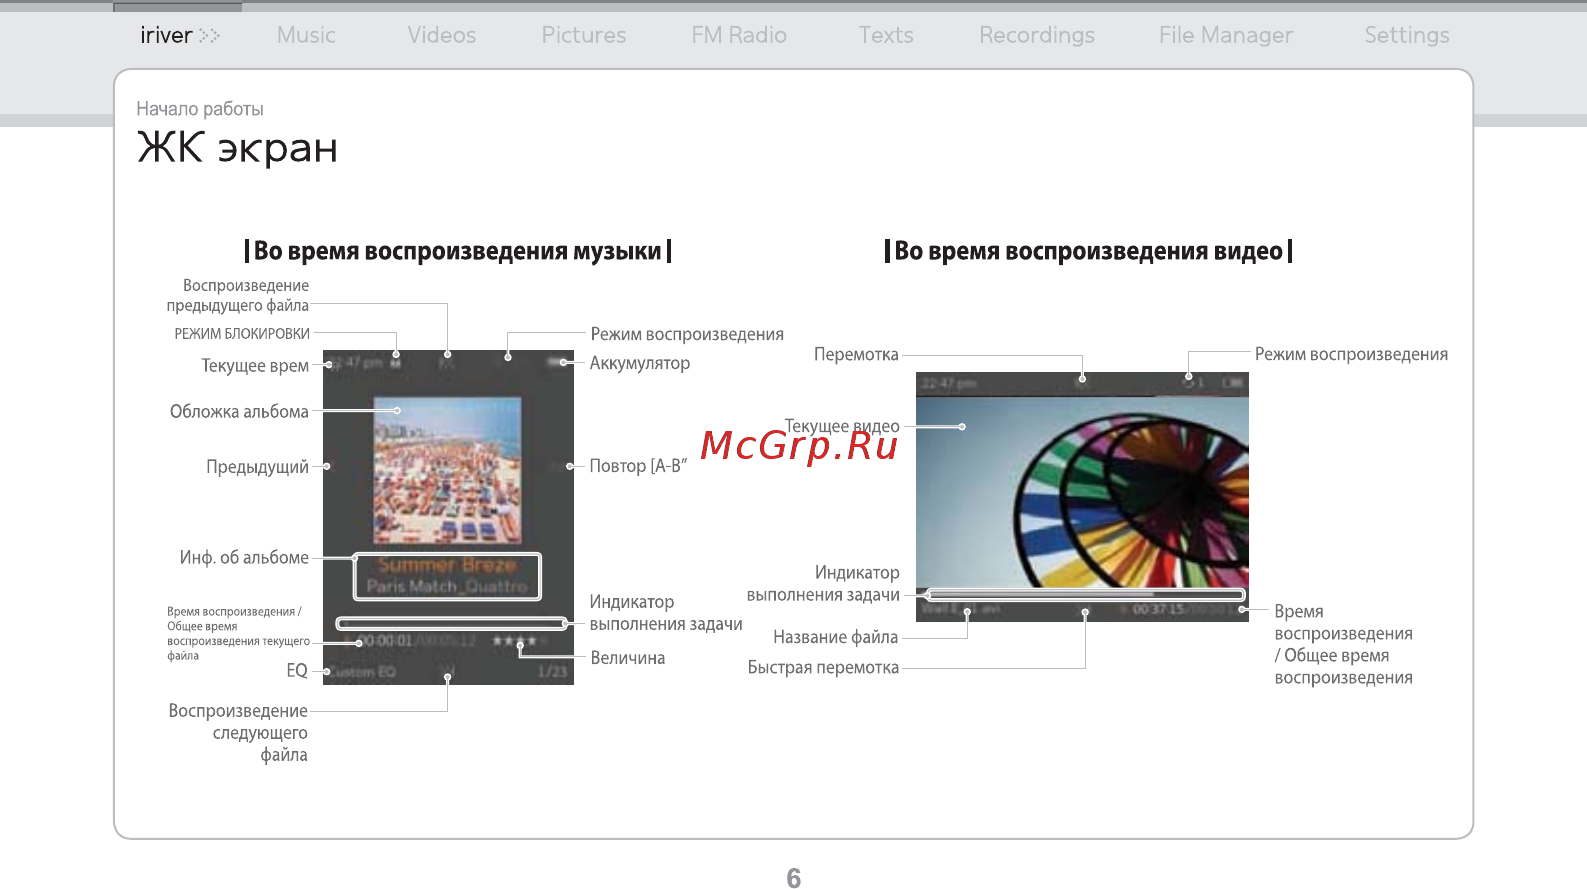This screenshot has height=889, width=1587.
Task: Click the label 'Обложка альбома'
Action: pos(239,411)
